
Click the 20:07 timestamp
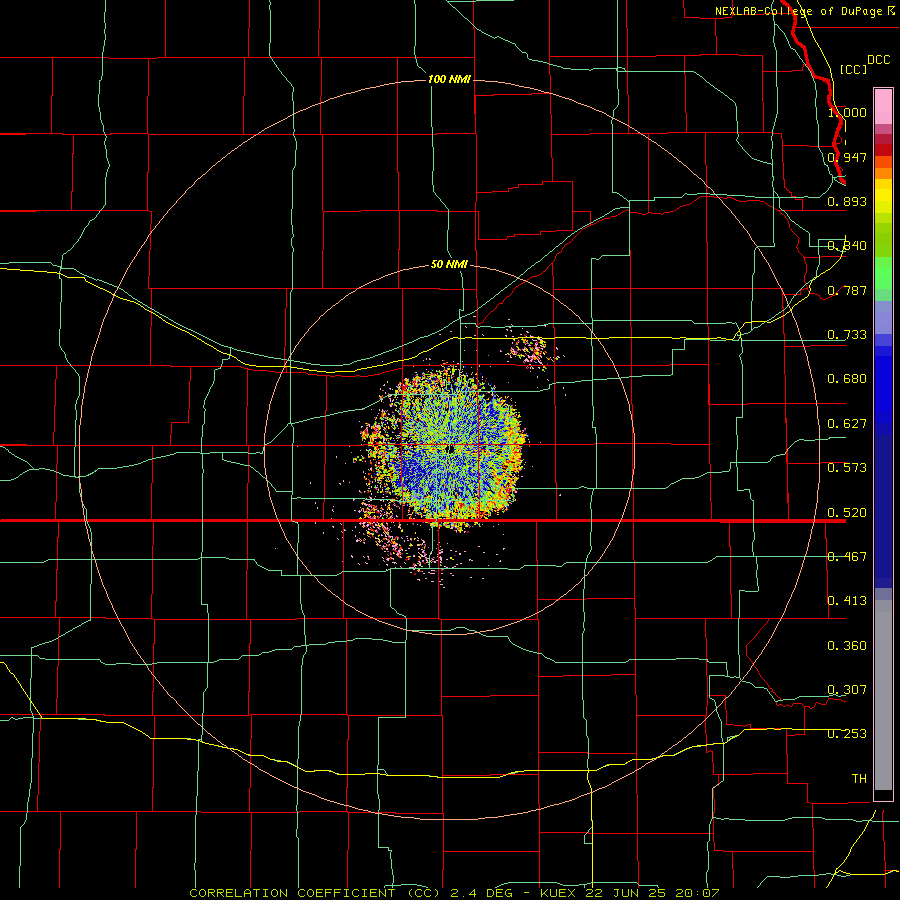coord(697,893)
